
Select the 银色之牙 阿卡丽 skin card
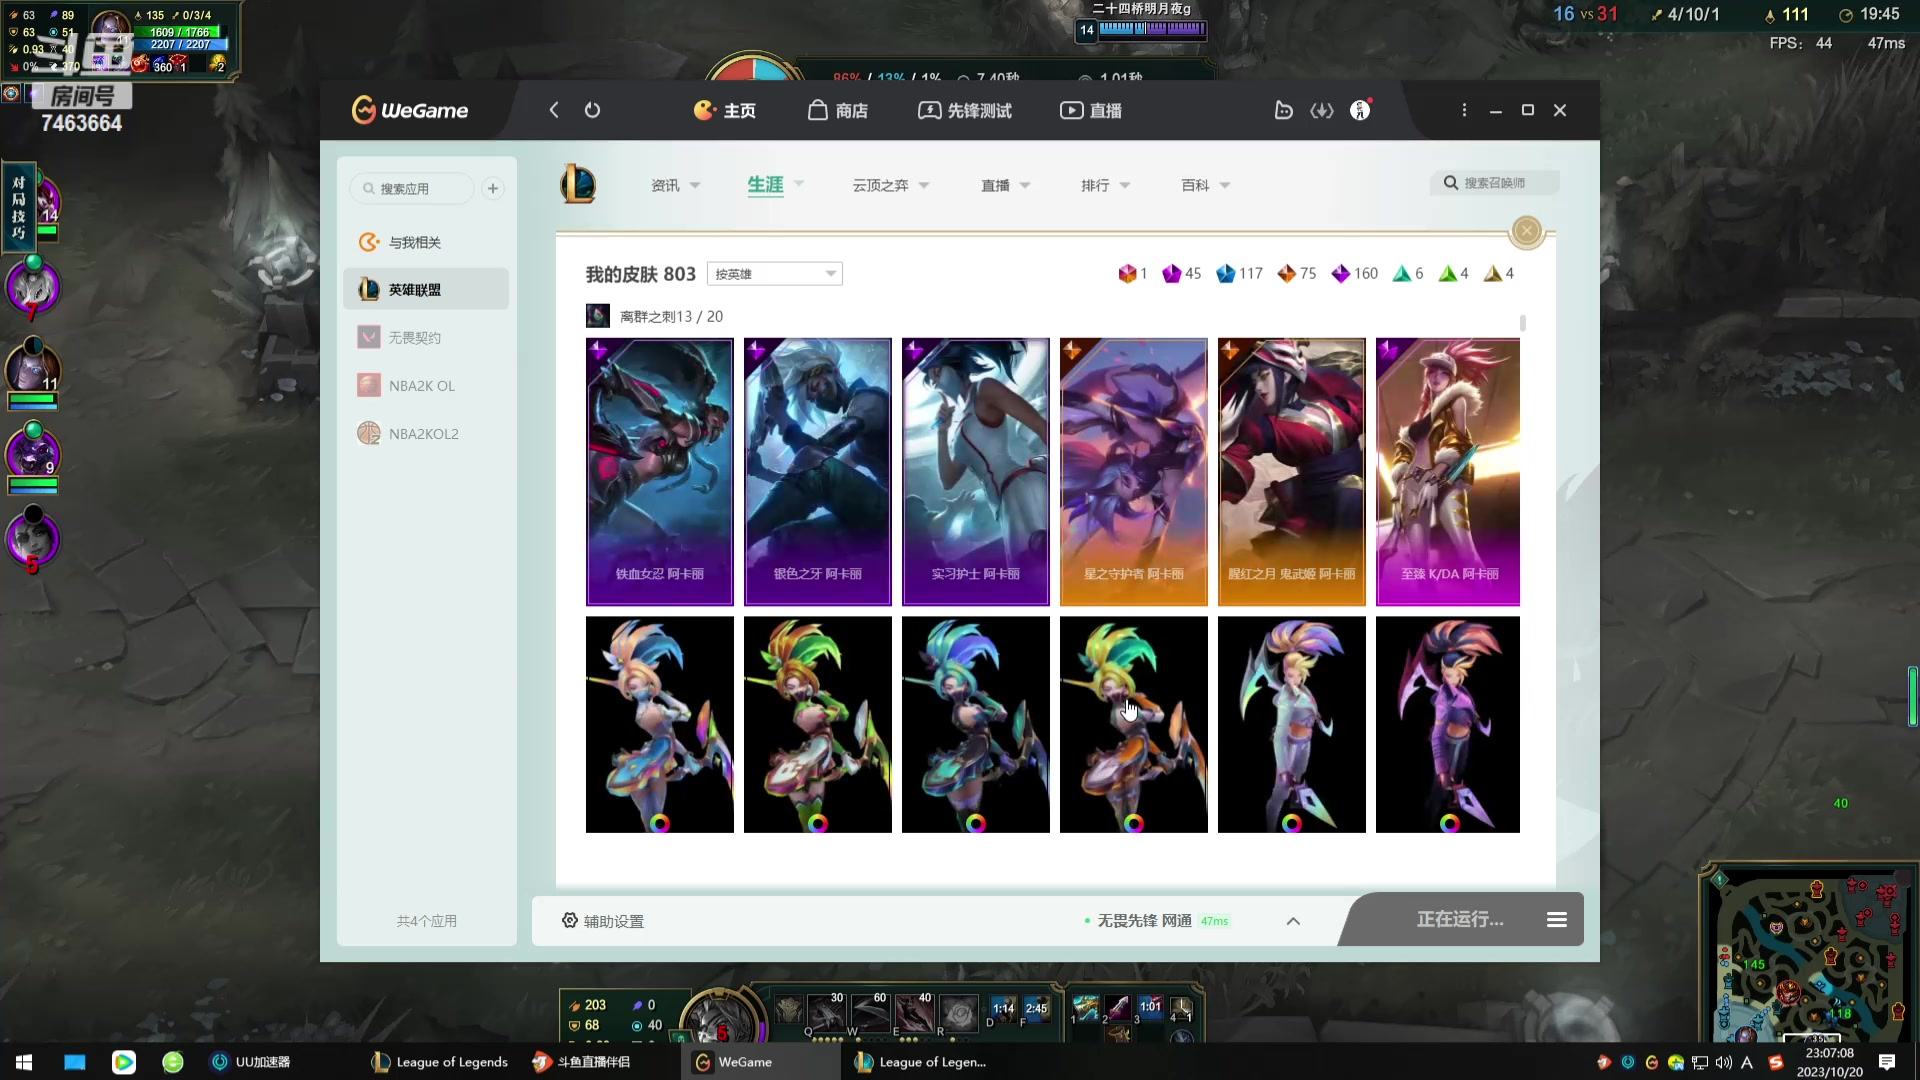(x=818, y=472)
